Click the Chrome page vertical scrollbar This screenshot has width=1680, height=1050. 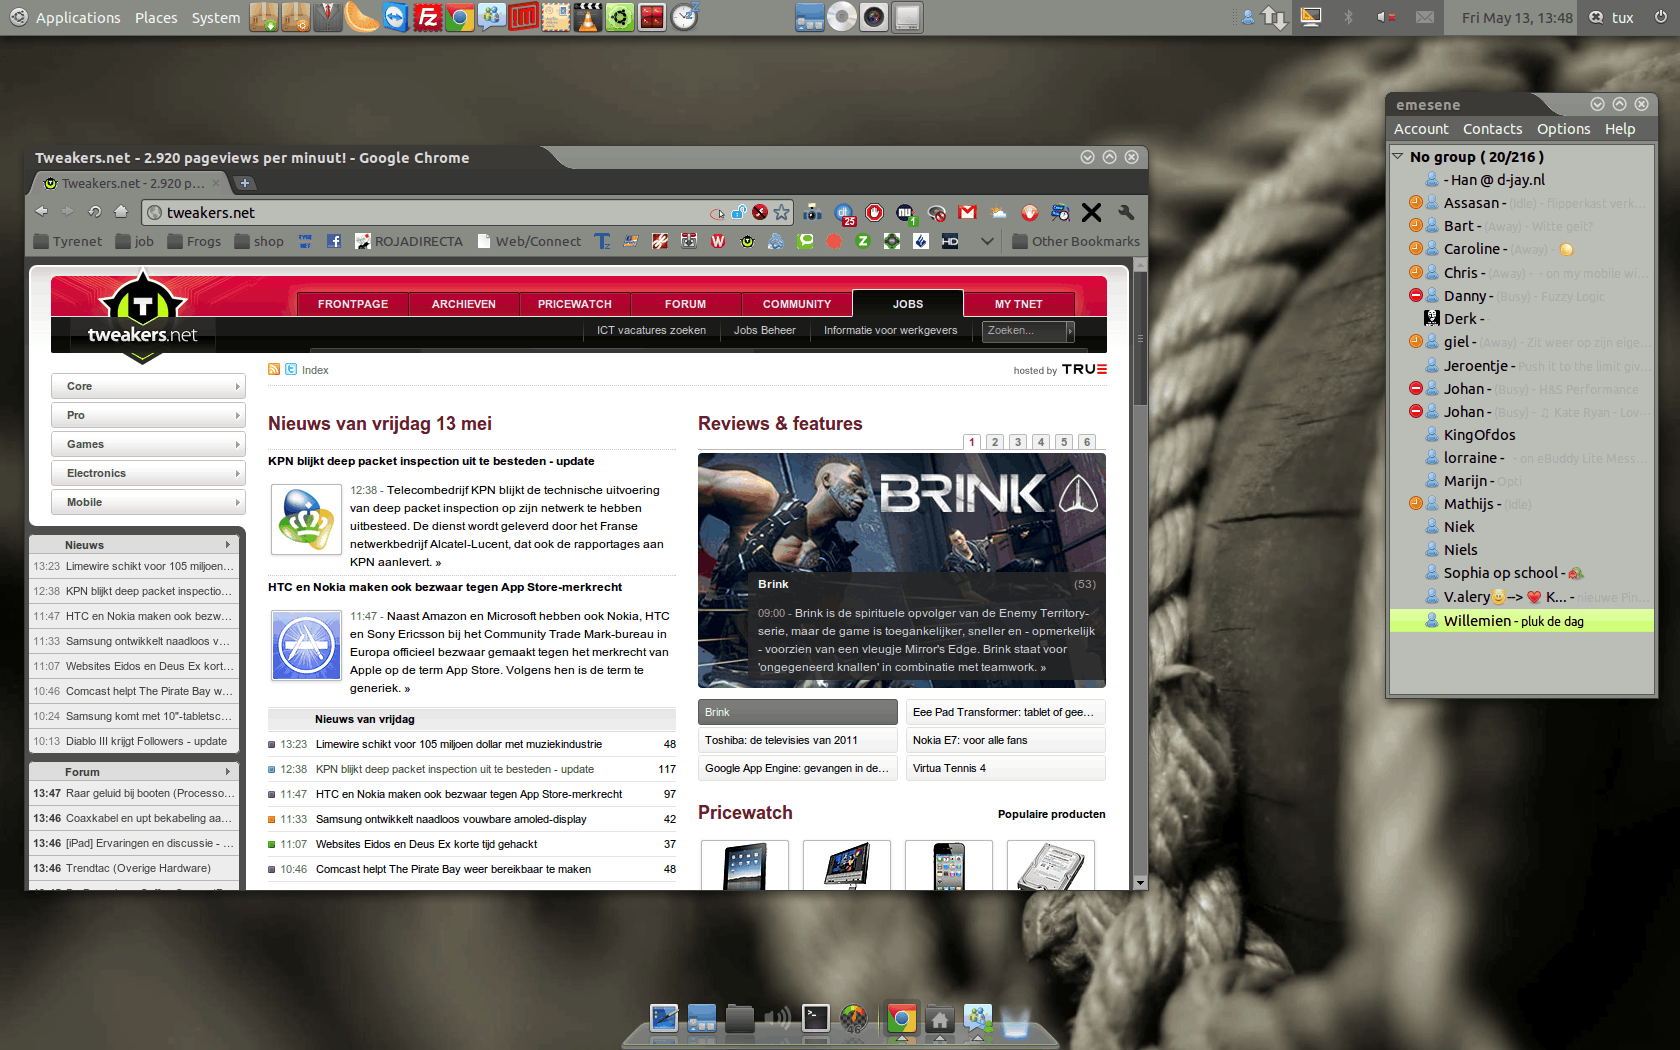tap(1140, 340)
